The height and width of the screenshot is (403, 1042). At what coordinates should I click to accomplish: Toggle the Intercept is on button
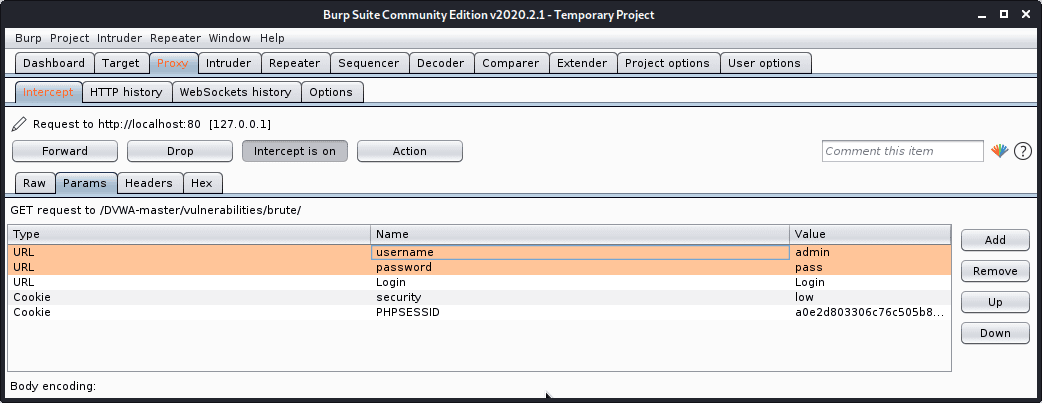coord(294,151)
